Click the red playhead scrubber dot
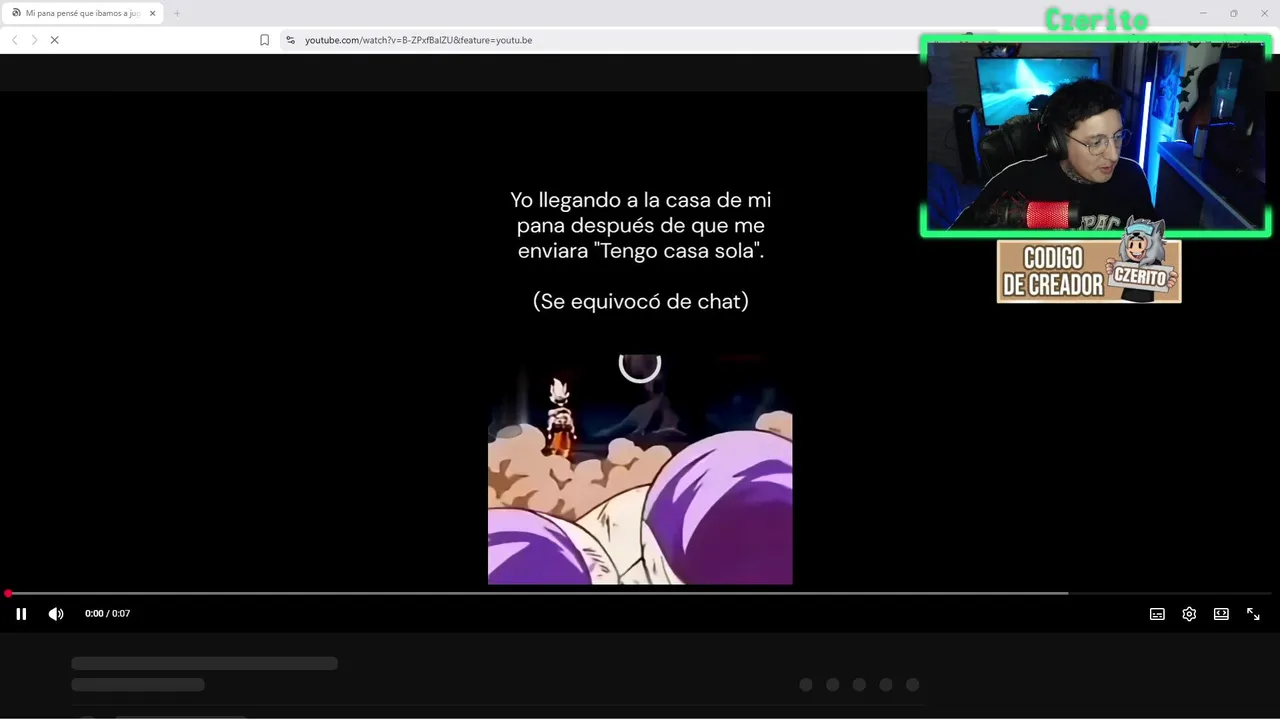The width and height of the screenshot is (1280, 720). pyautogui.click(x=8, y=593)
